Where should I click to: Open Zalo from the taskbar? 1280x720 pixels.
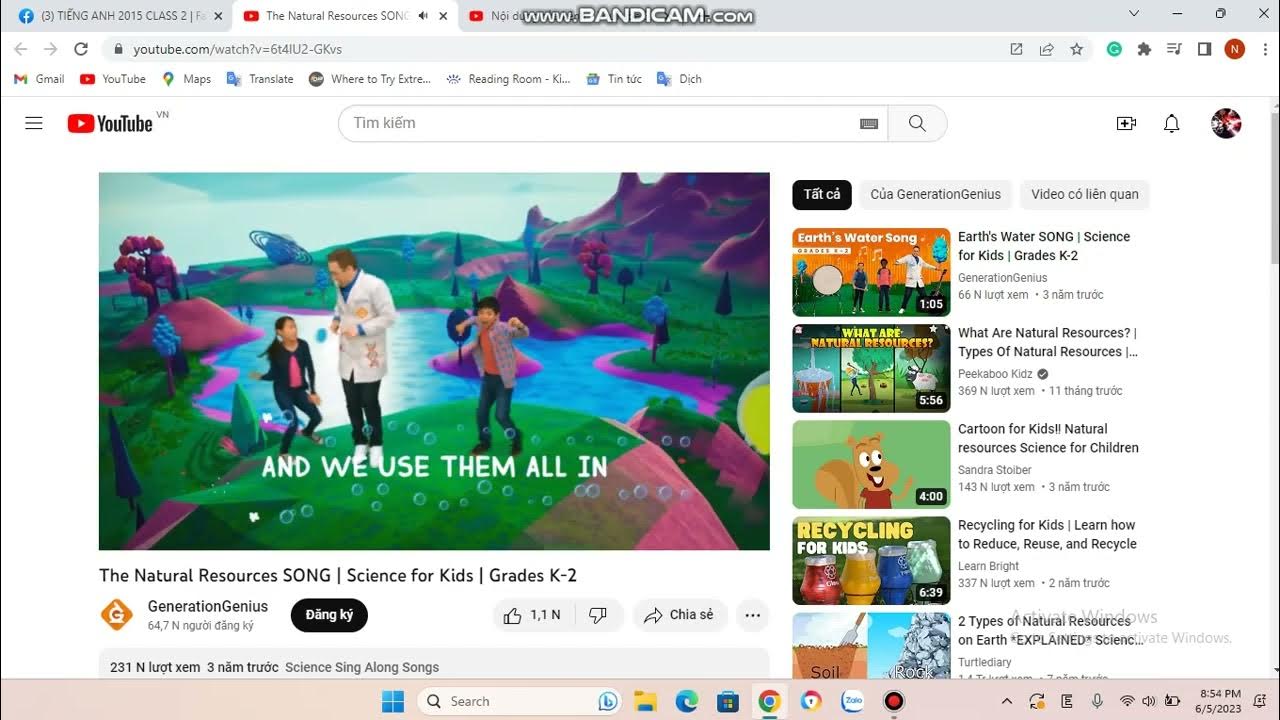coord(852,701)
